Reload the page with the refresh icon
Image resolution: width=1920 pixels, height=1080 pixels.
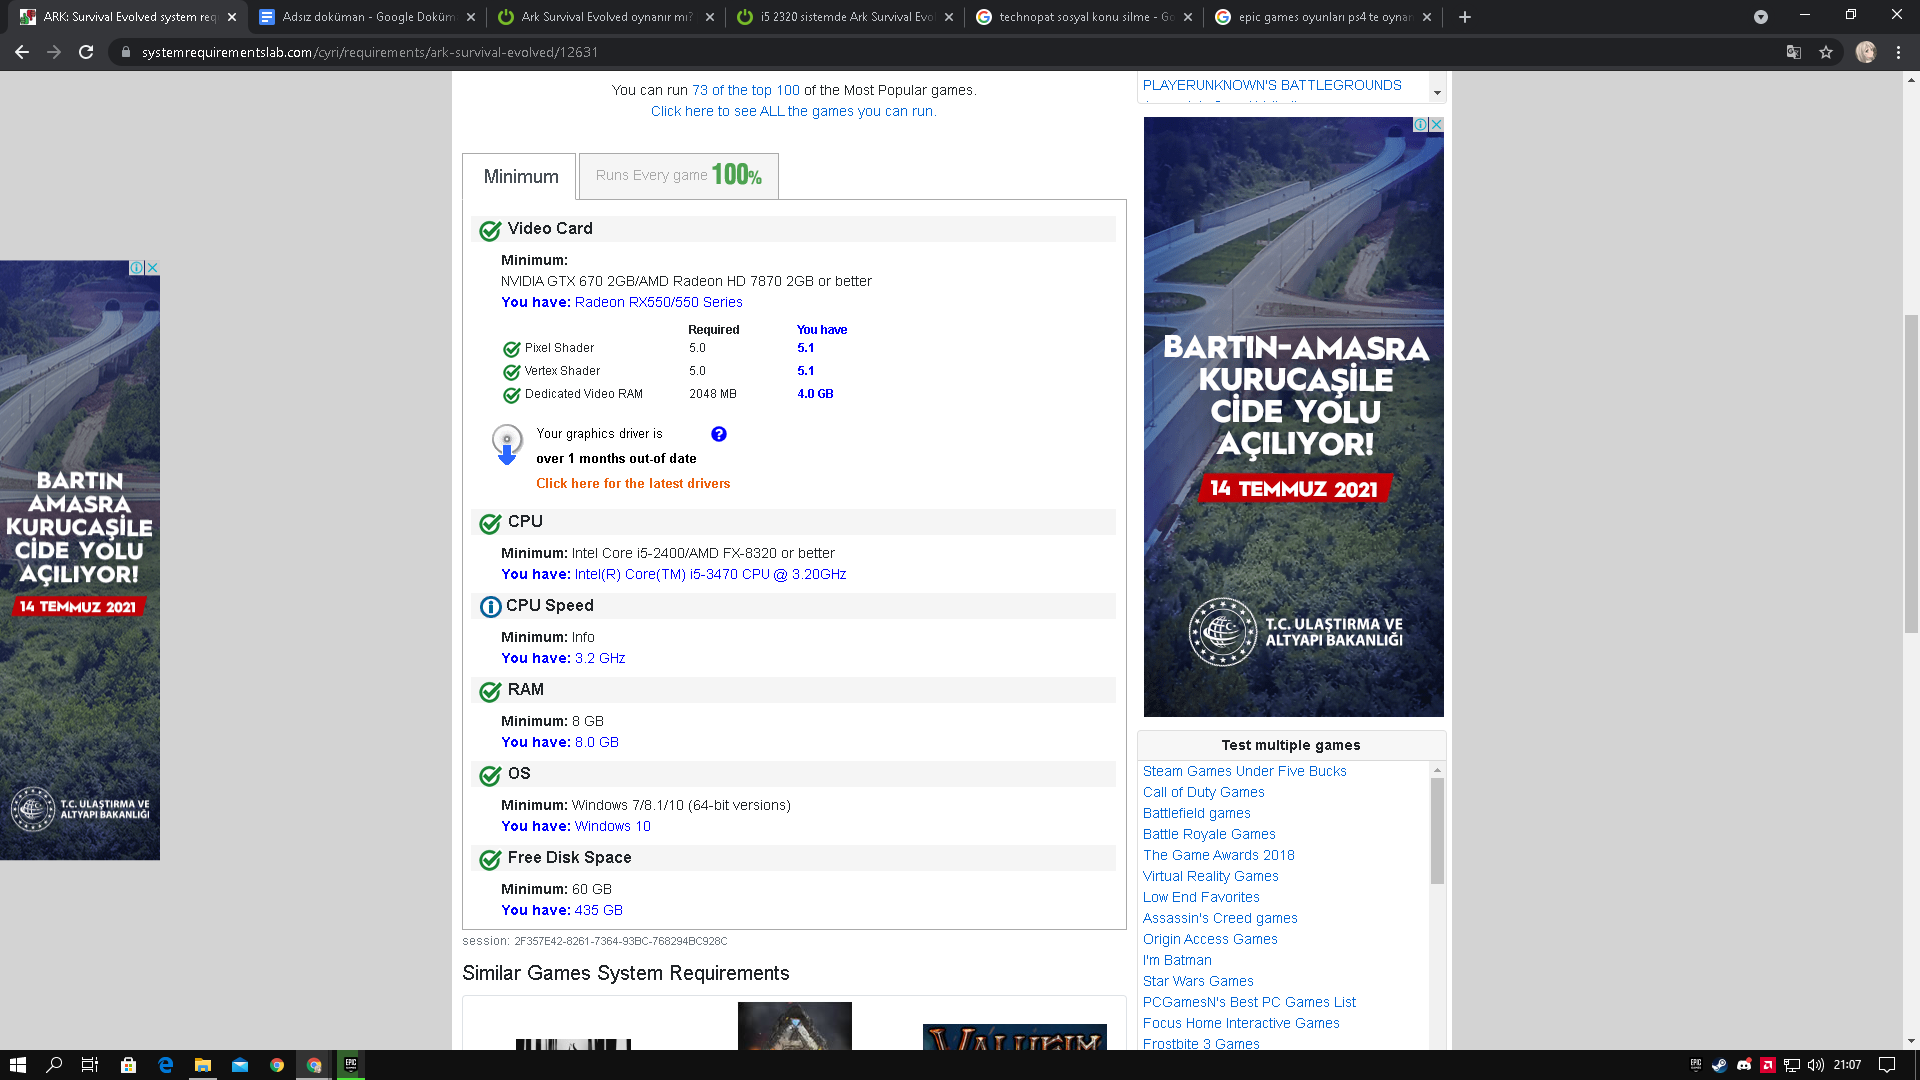86,52
